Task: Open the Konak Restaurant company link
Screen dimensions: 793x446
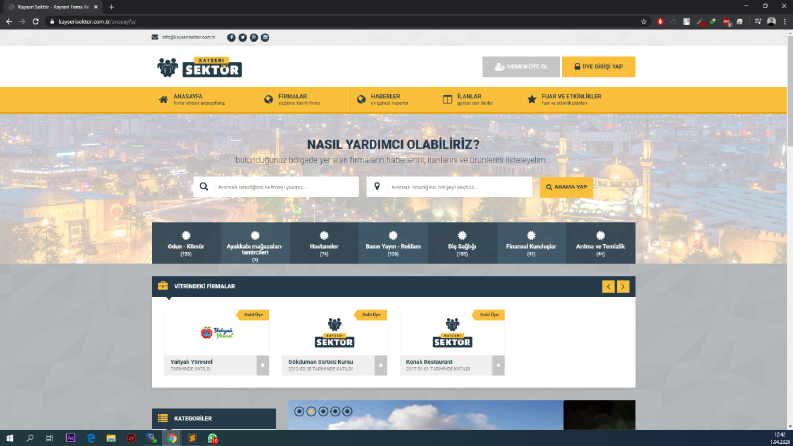Action: pyautogui.click(x=429, y=362)
